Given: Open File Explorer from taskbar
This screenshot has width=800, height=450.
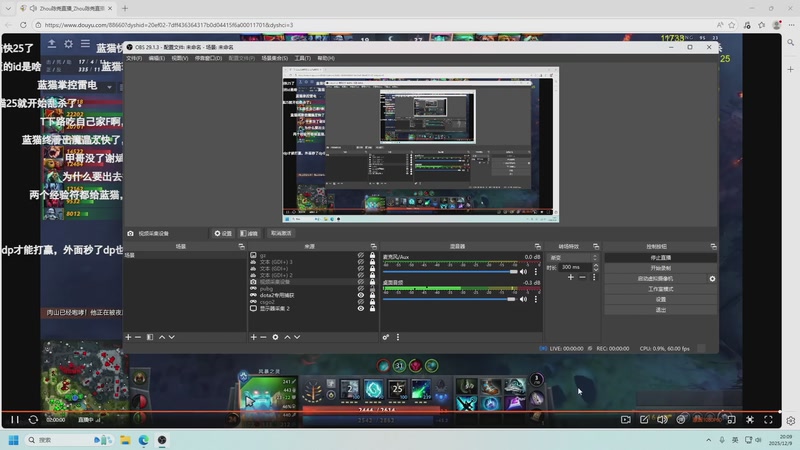Looking at the screenshot, I should [x=126, y=440].
